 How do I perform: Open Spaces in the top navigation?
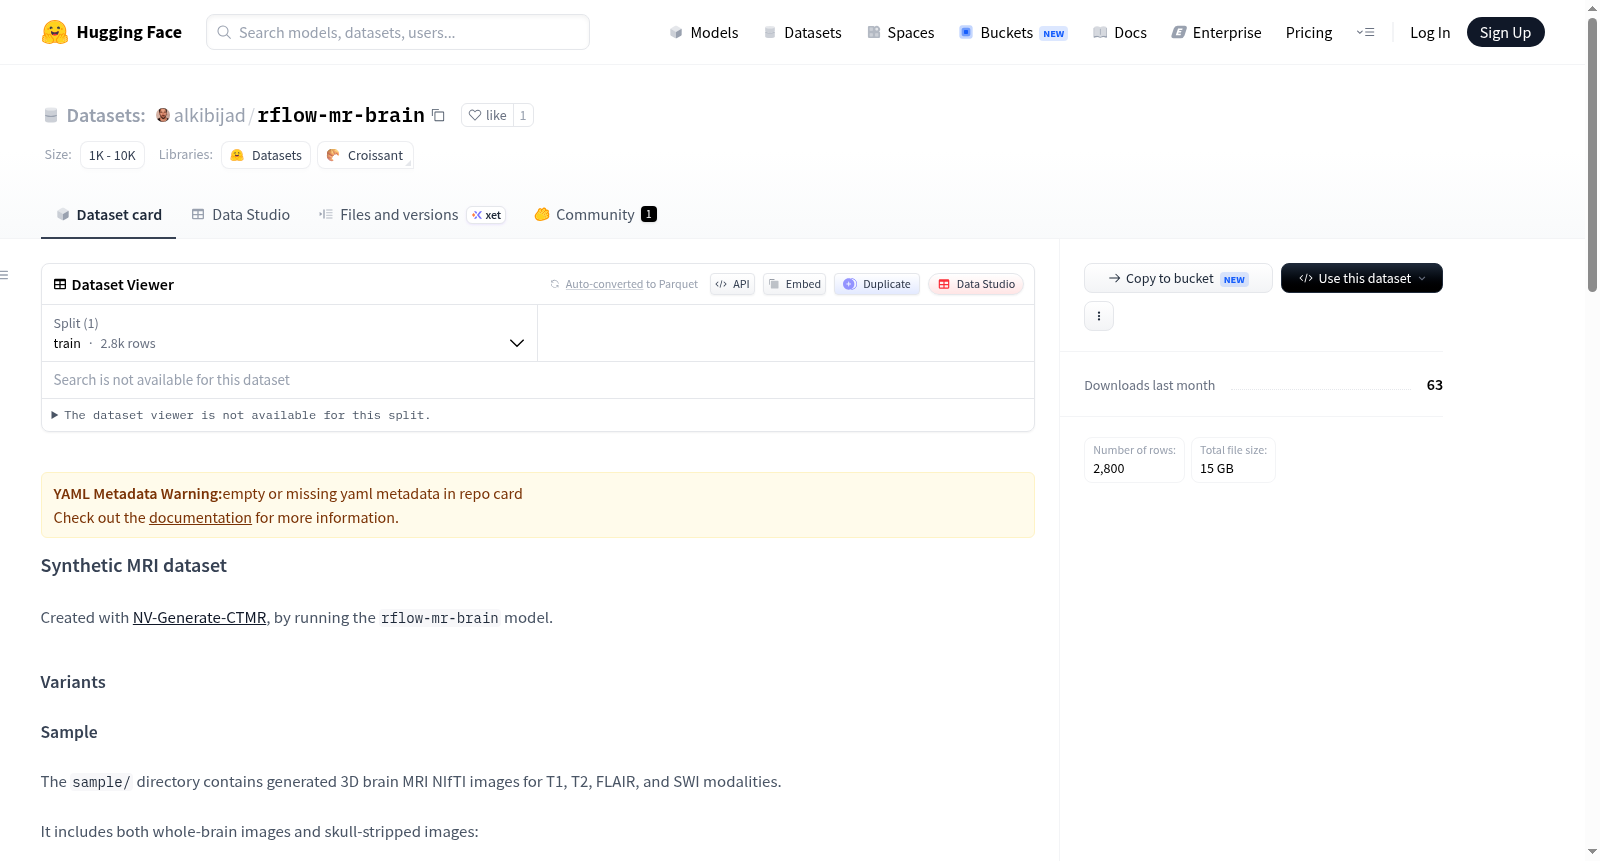[x=901, y=32]
